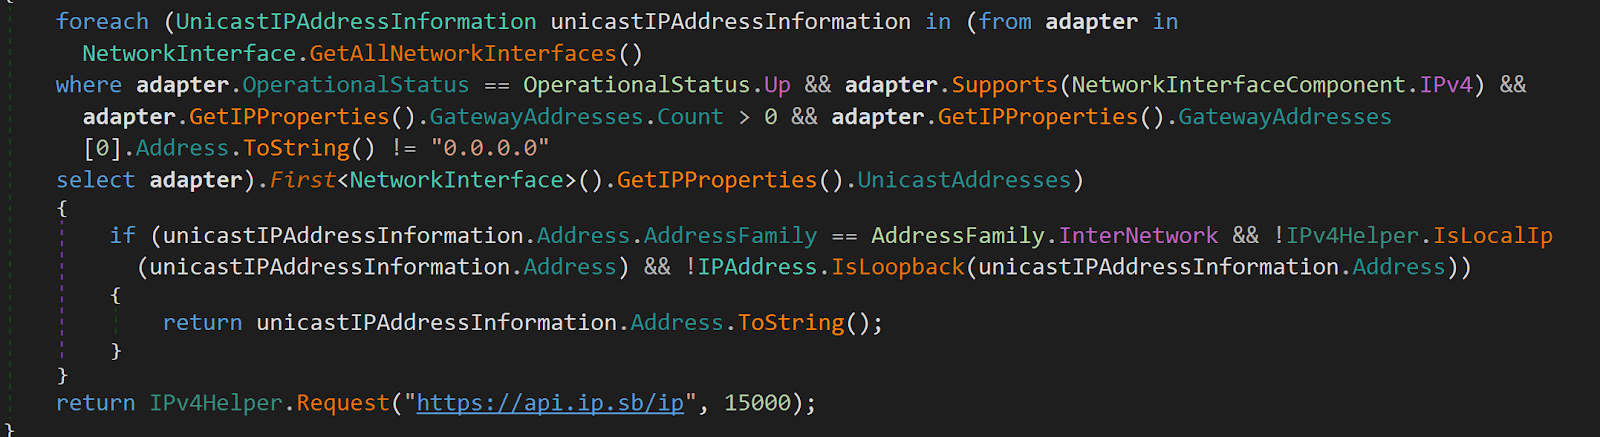1600x437 pixels.
Task: Click the foreach keyword
Action: (102, 21)
